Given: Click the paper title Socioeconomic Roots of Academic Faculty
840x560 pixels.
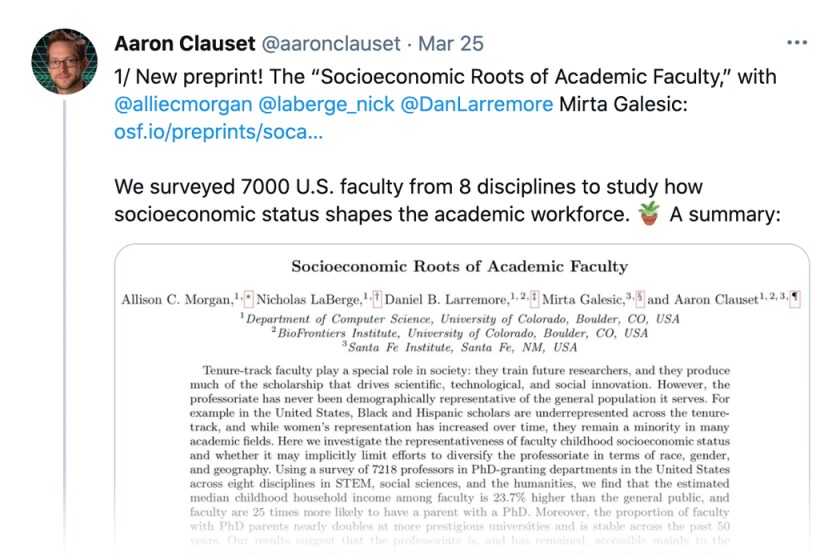Looking at the screenshot, I should coord(460,266).
